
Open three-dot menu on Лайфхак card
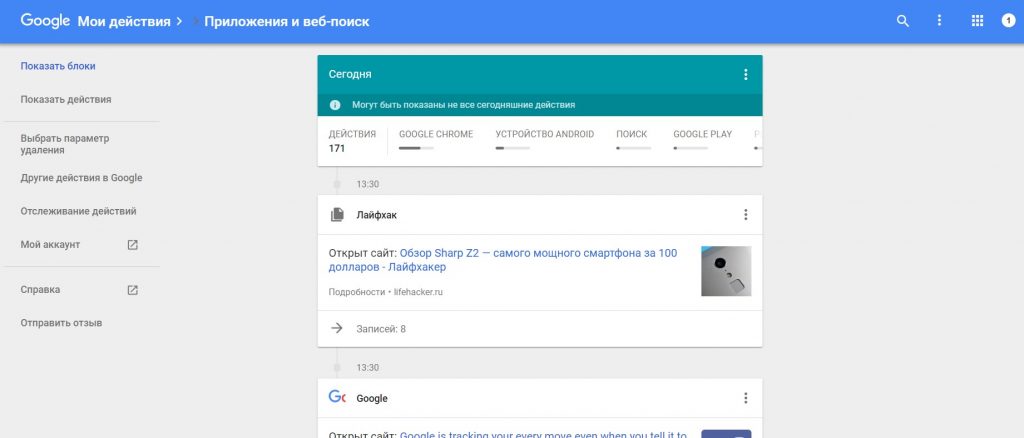click(x=745, y=215)
